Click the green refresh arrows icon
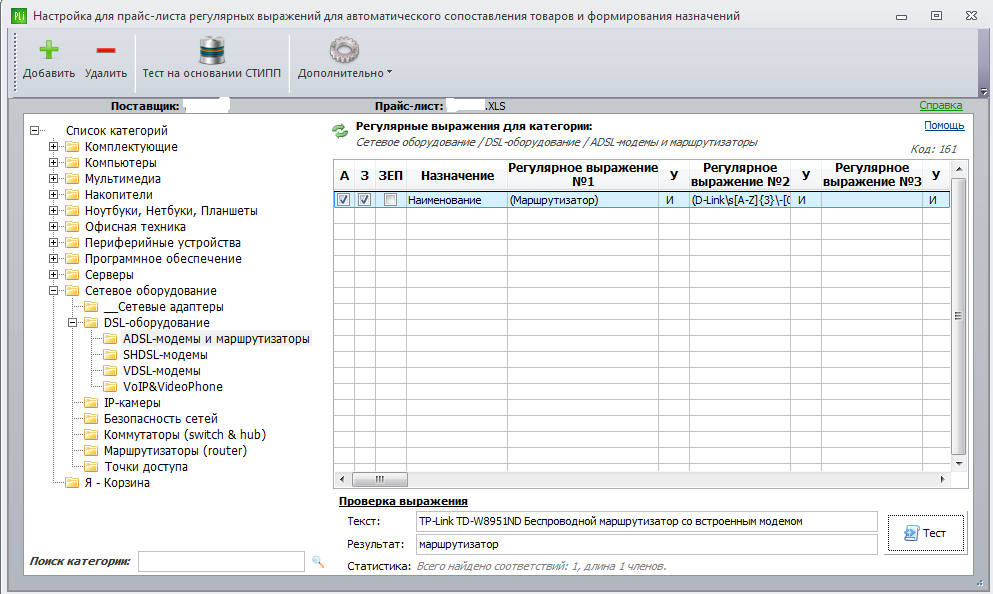The image size is (993, 594). point(340,131)
